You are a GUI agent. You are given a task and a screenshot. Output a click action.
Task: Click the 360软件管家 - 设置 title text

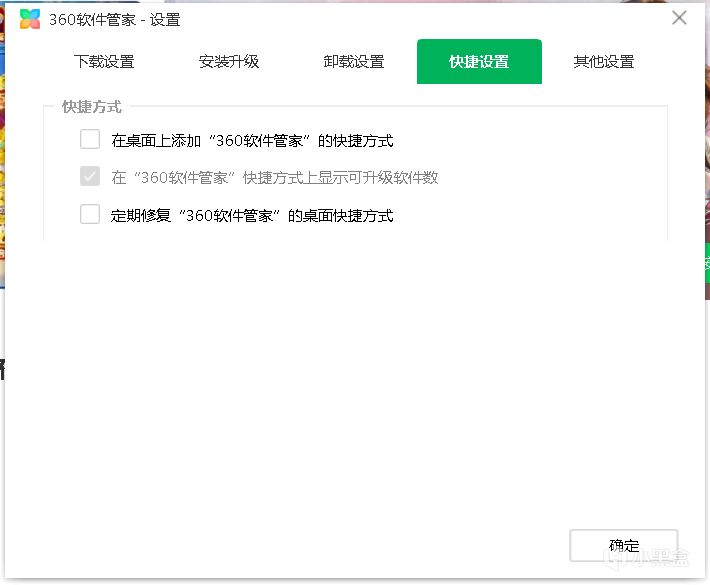(115, 20)
